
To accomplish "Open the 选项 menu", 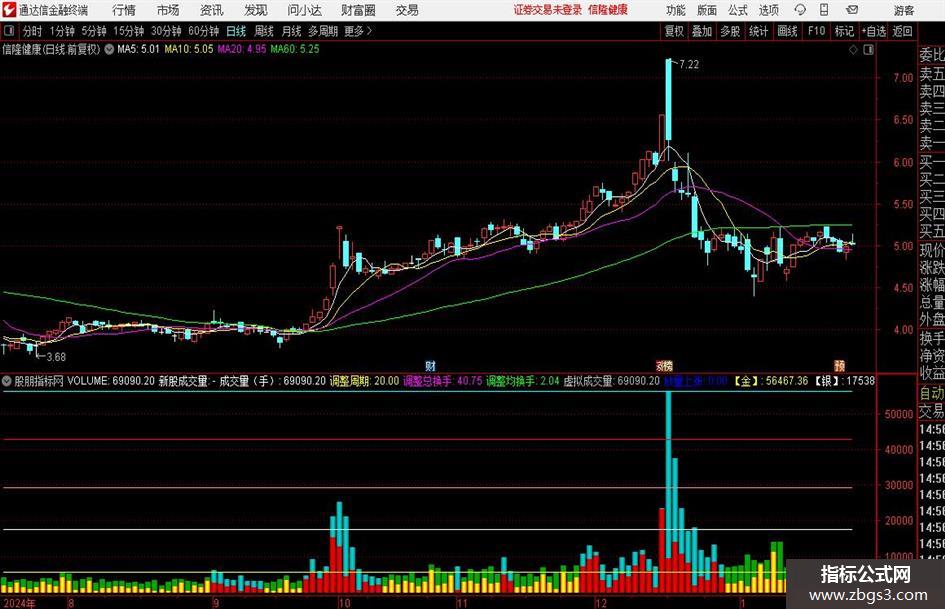I will tap(768, 10).
